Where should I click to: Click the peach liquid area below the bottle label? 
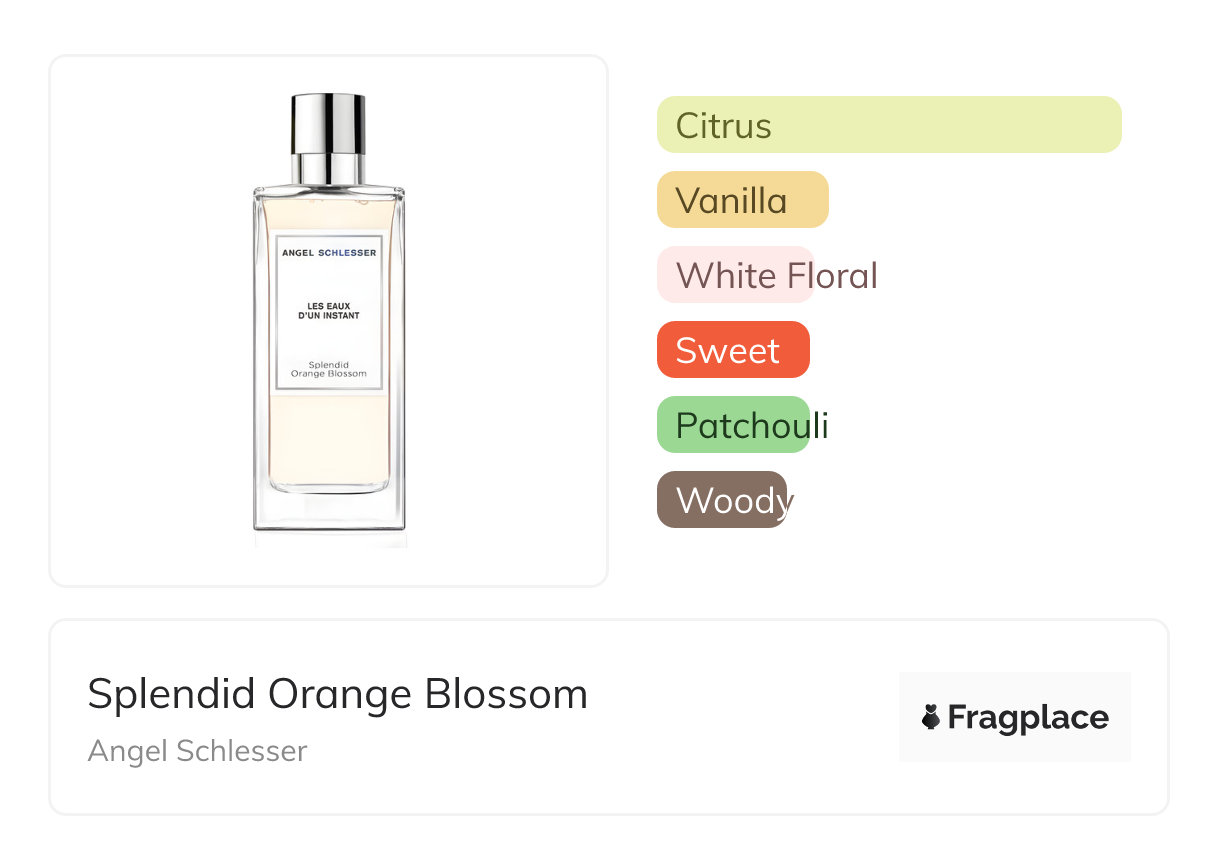[x=329, y=440]
